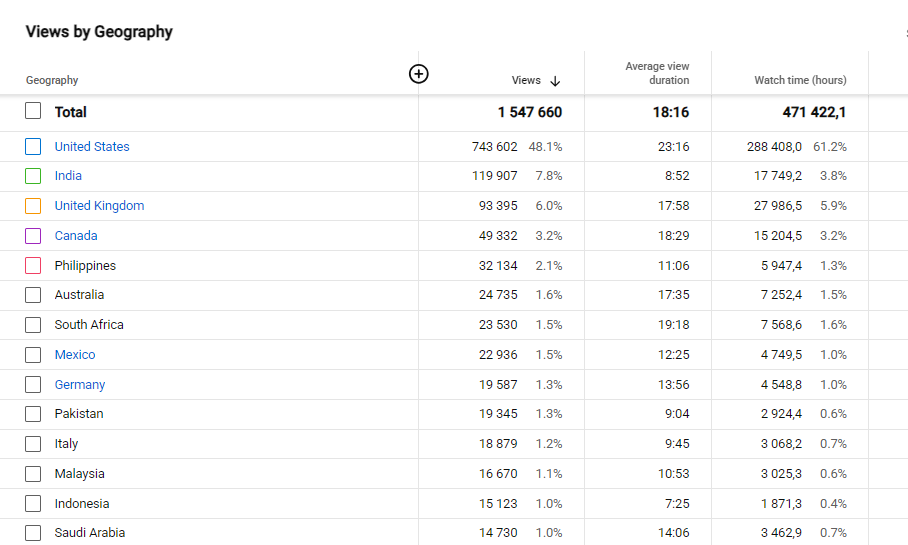The width and height of the screenshot is (908, 545).
Task: Click the Watch time (hours) header
Action: (800, 81)
